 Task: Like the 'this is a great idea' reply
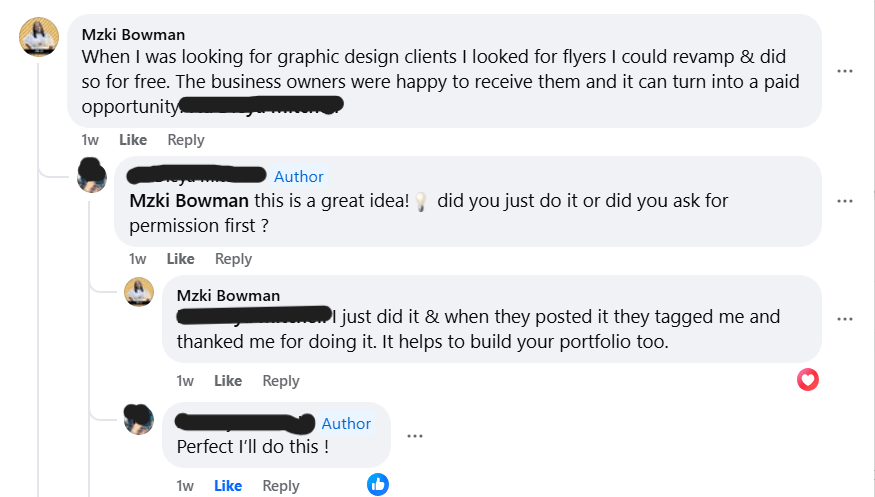(180, 259)
